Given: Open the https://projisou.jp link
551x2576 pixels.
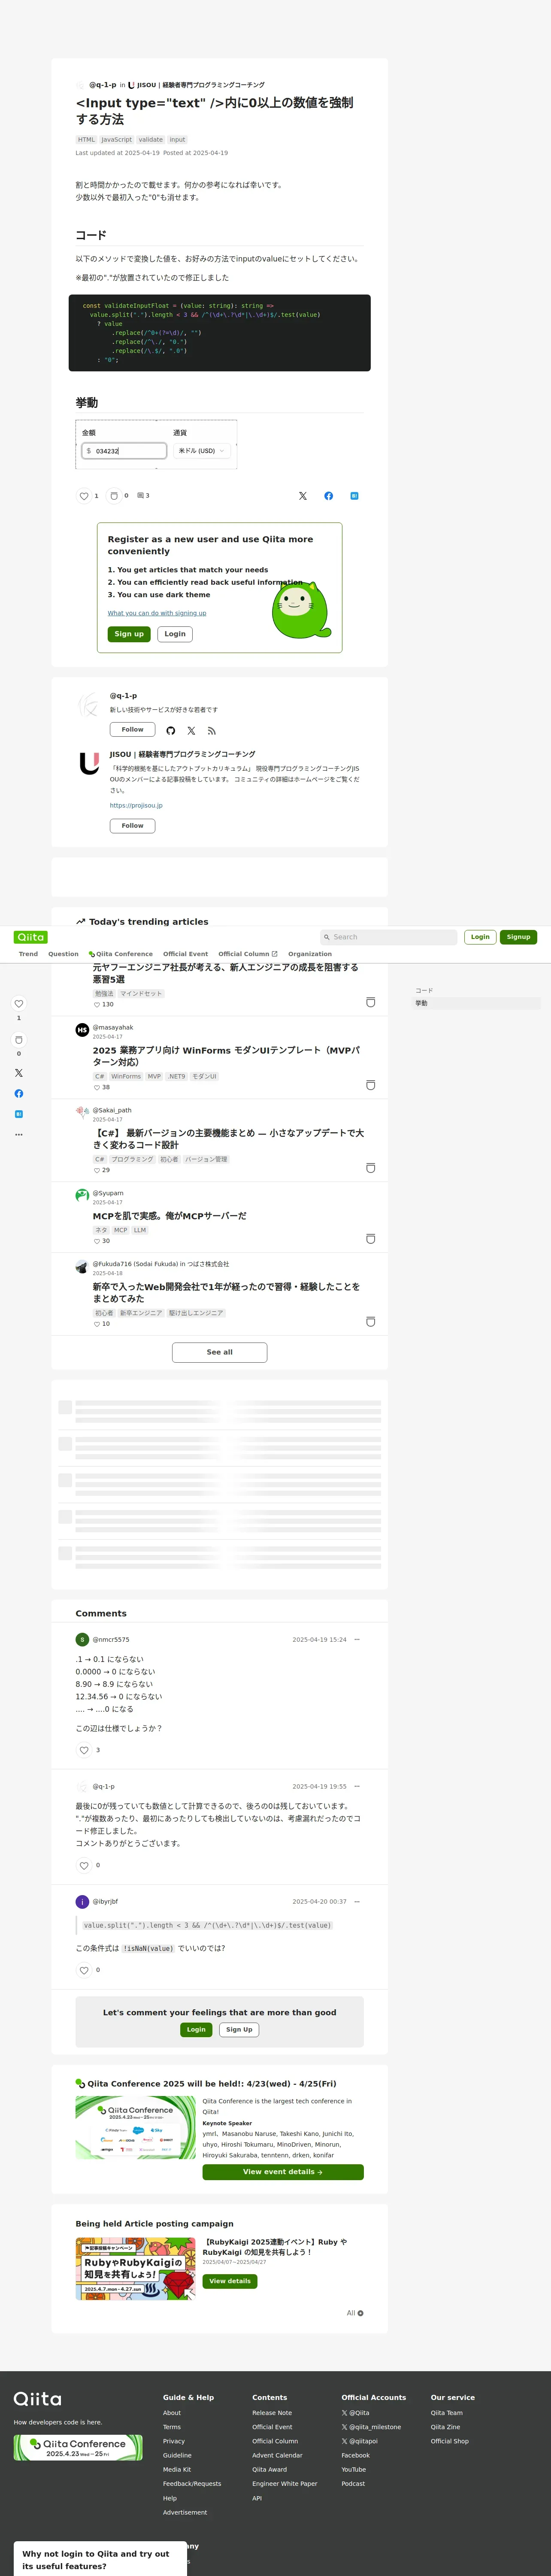Looking at the screenshot, I should 136,805.
